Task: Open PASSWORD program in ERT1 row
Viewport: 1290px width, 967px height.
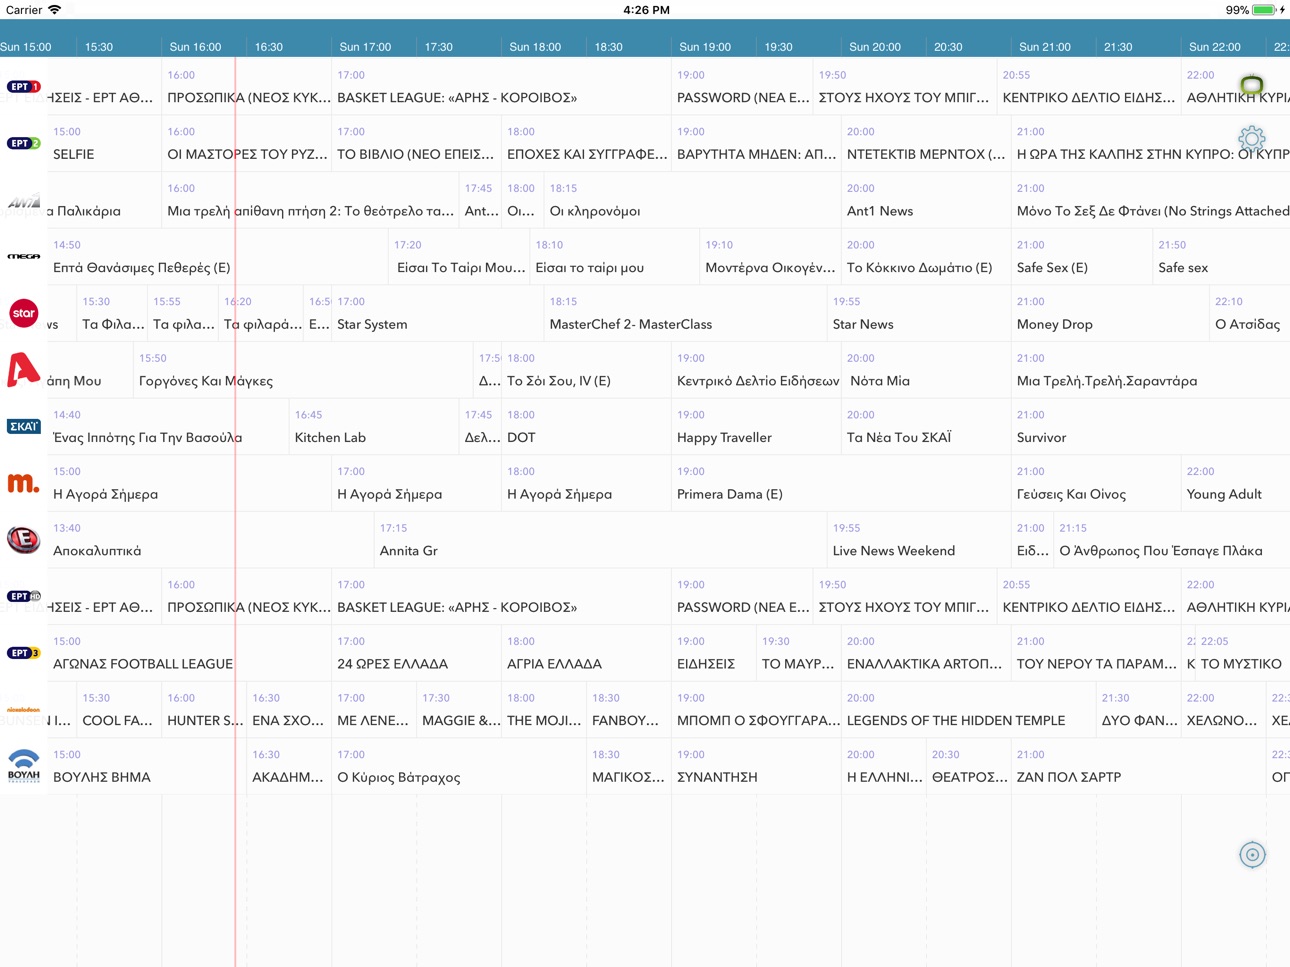Action: 742,87
